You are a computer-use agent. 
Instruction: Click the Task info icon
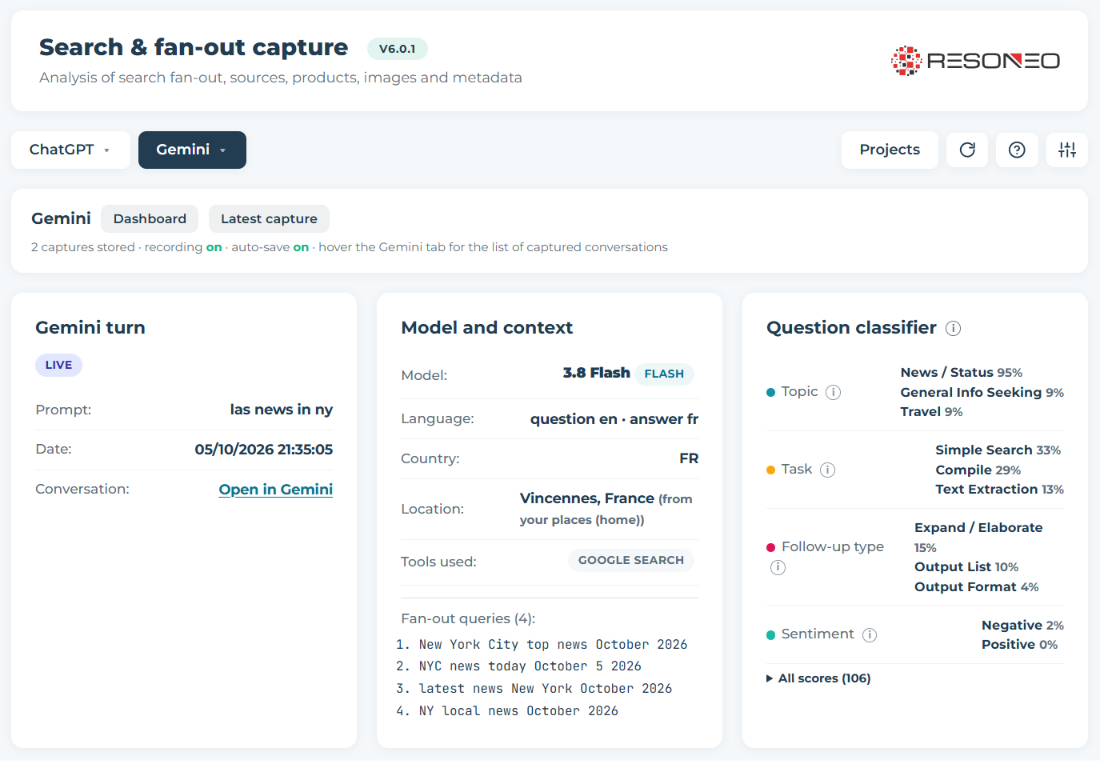(827, 470)
